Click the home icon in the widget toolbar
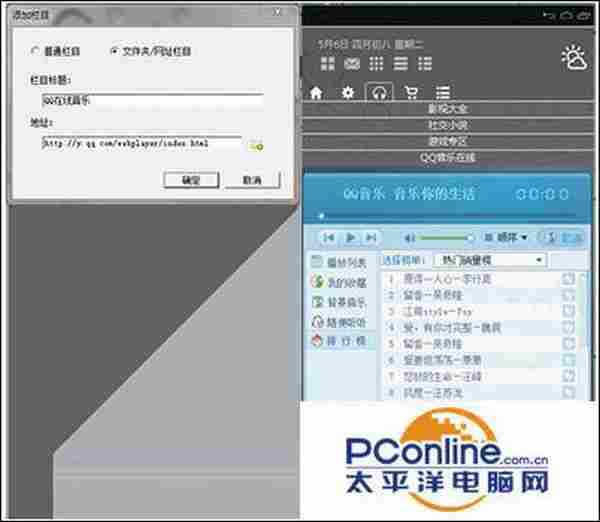The image size is (600, 522). [317, 93]
